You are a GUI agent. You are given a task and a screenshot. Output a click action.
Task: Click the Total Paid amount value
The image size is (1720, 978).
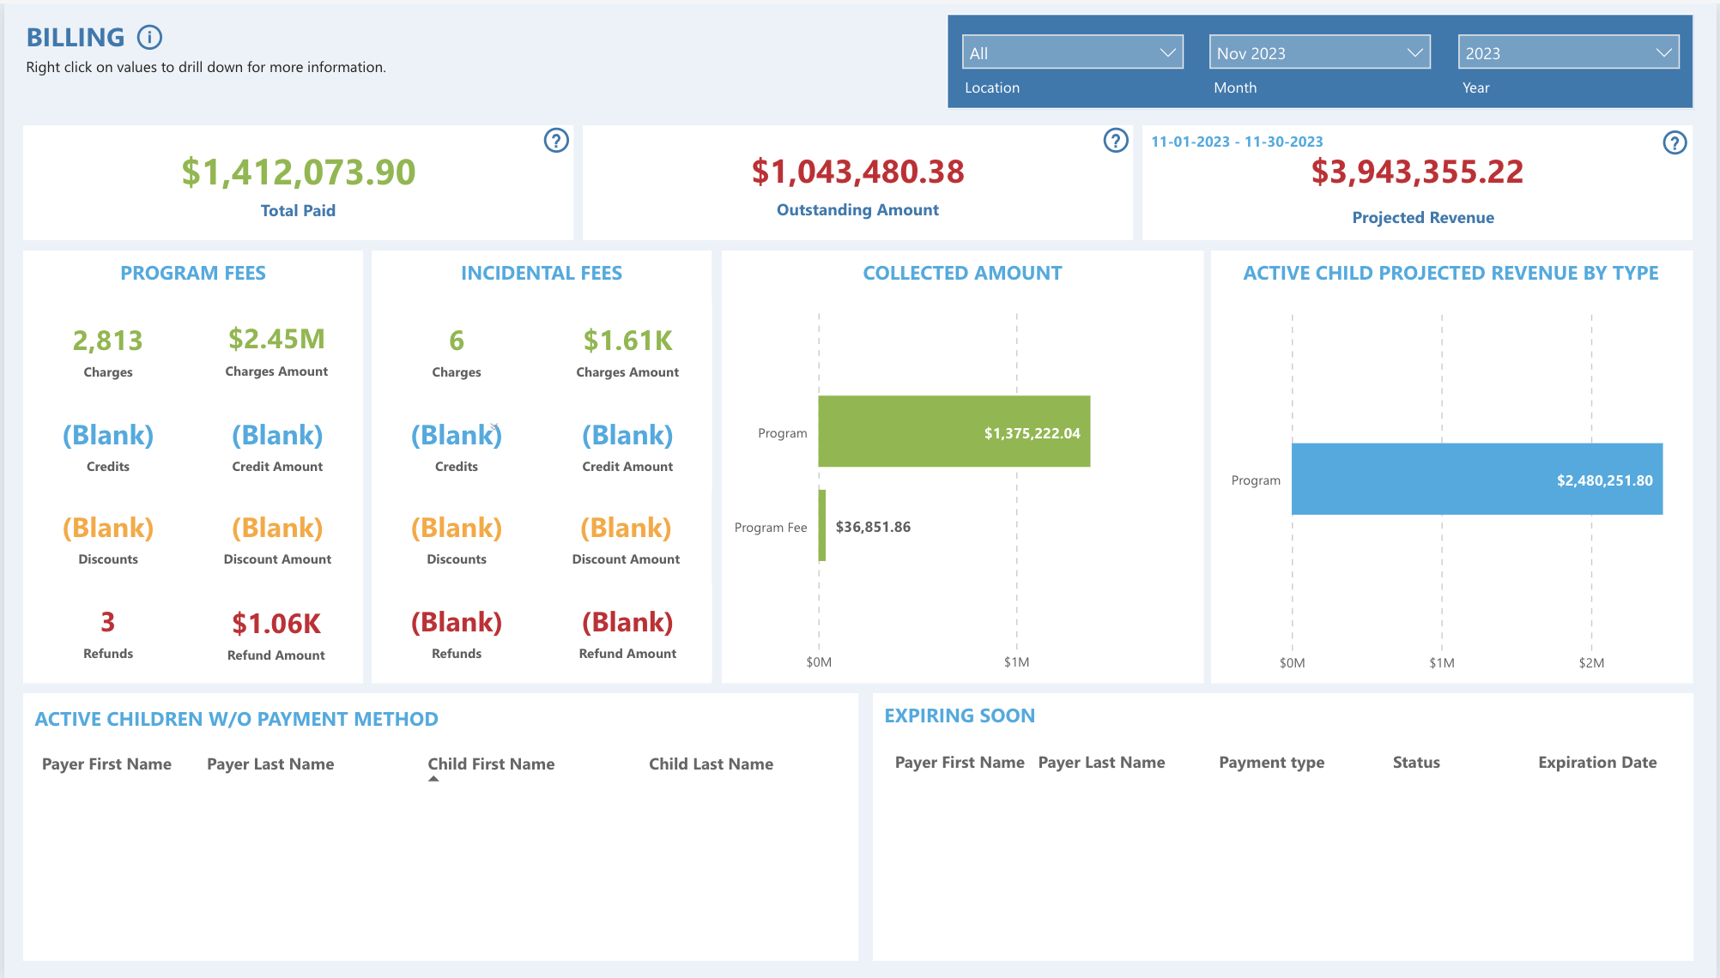click(x=297, y=172)
